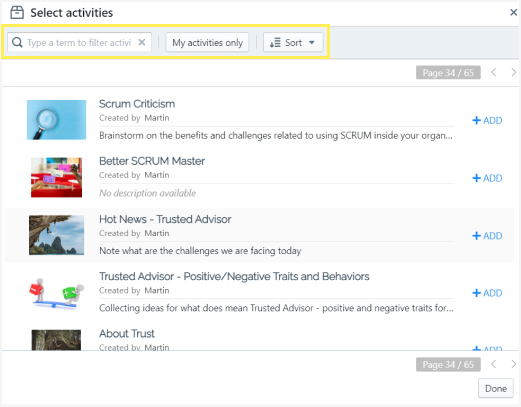This screenshot has height=407, width=521.
Task: Select the About Trust thumbnail
Action: click(56, 340)
